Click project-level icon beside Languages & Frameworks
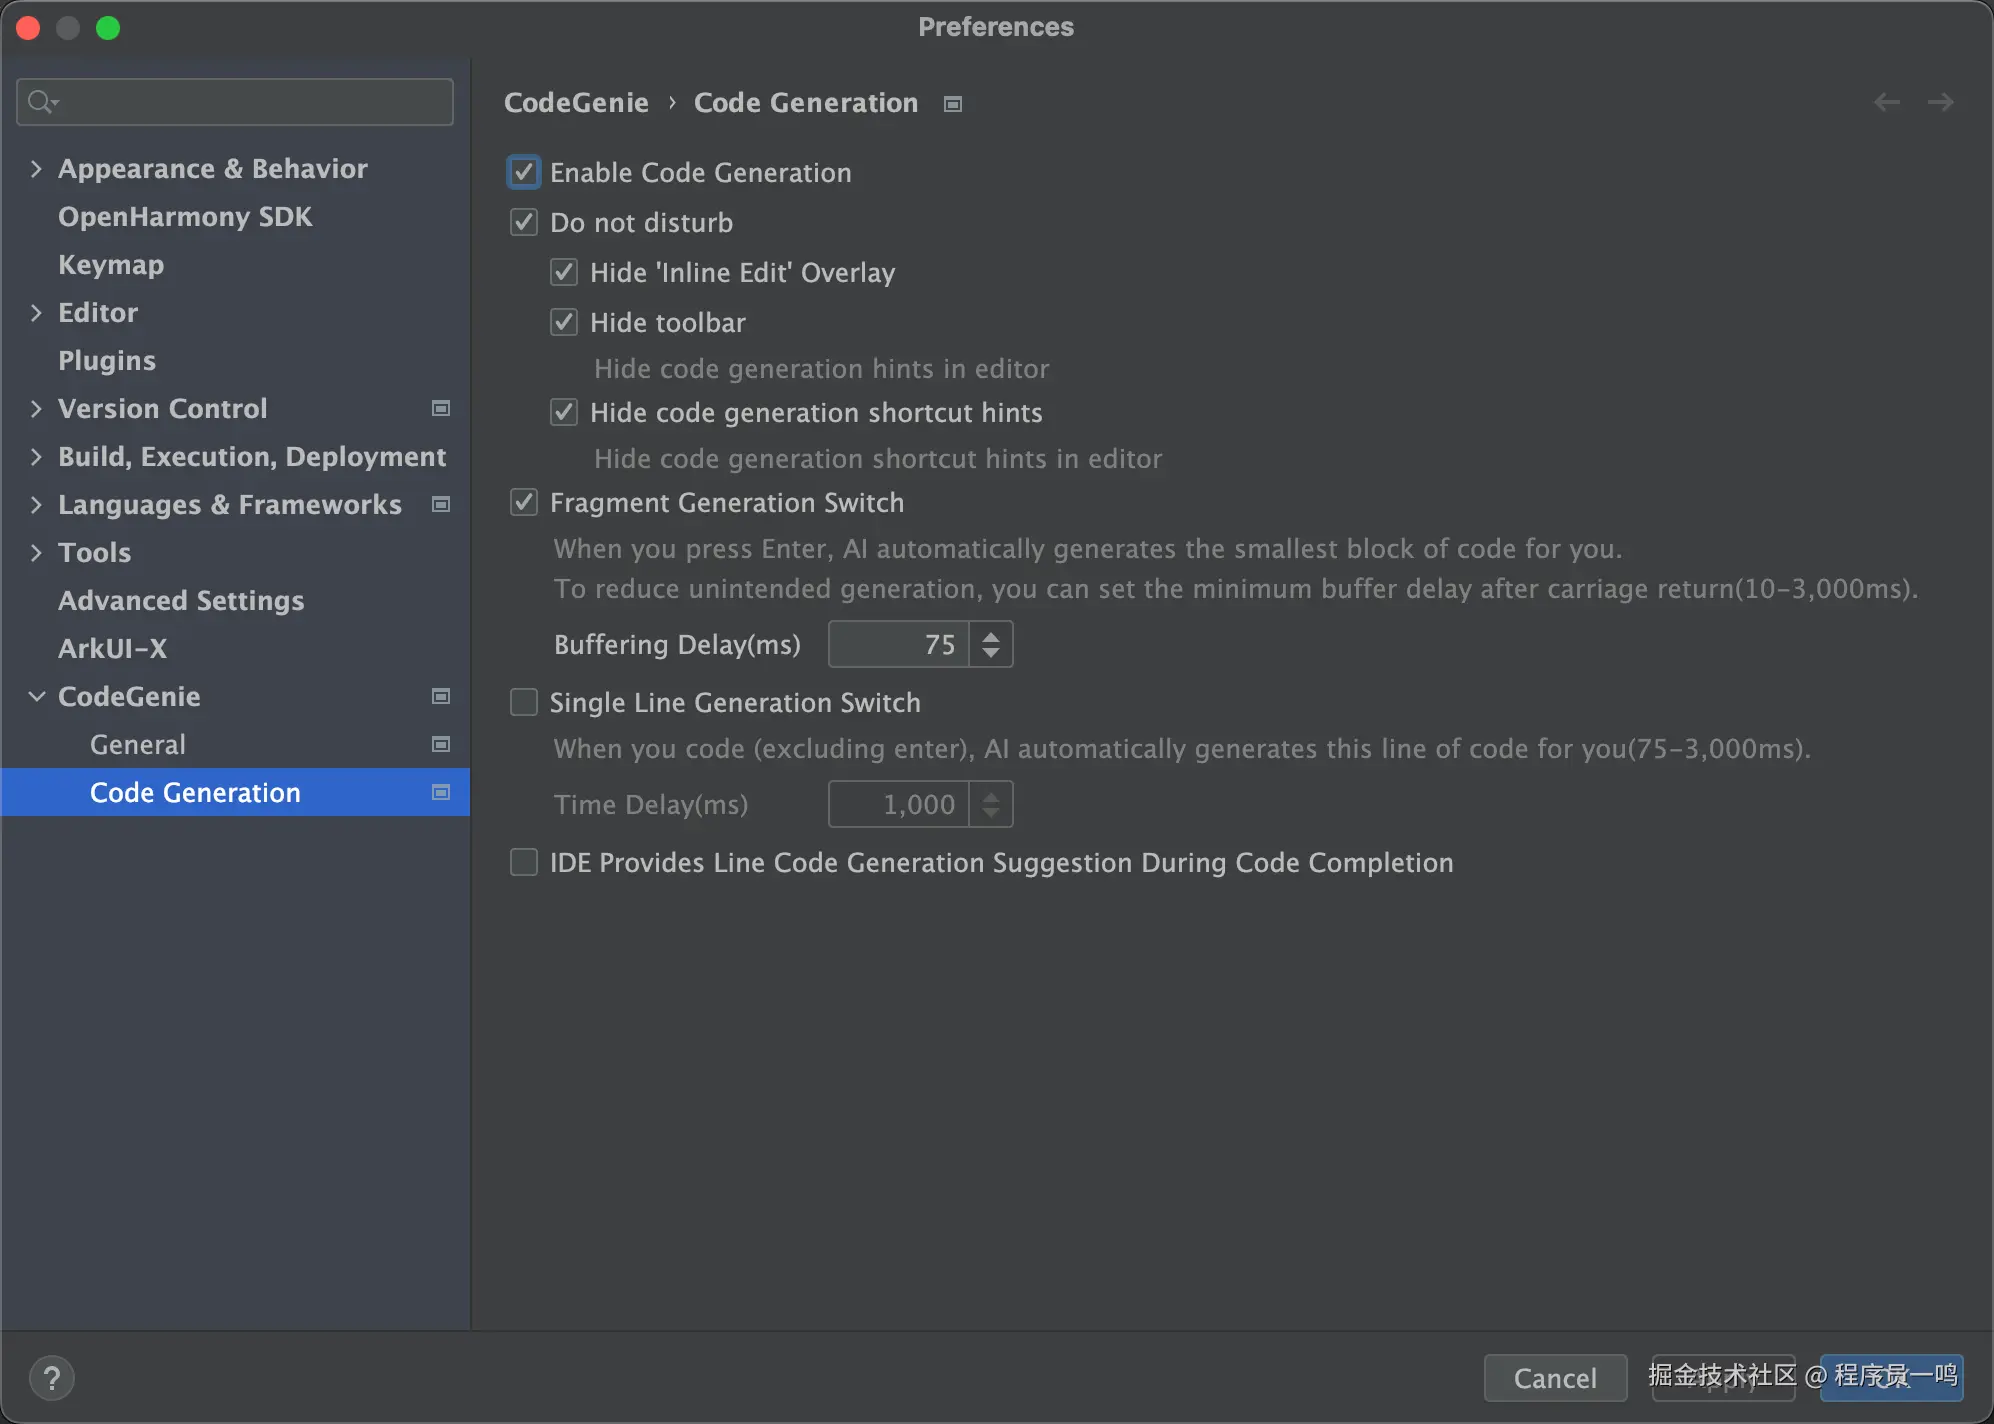Image resolution: width=1994 pixels, height=1424 pixels. 440,504
